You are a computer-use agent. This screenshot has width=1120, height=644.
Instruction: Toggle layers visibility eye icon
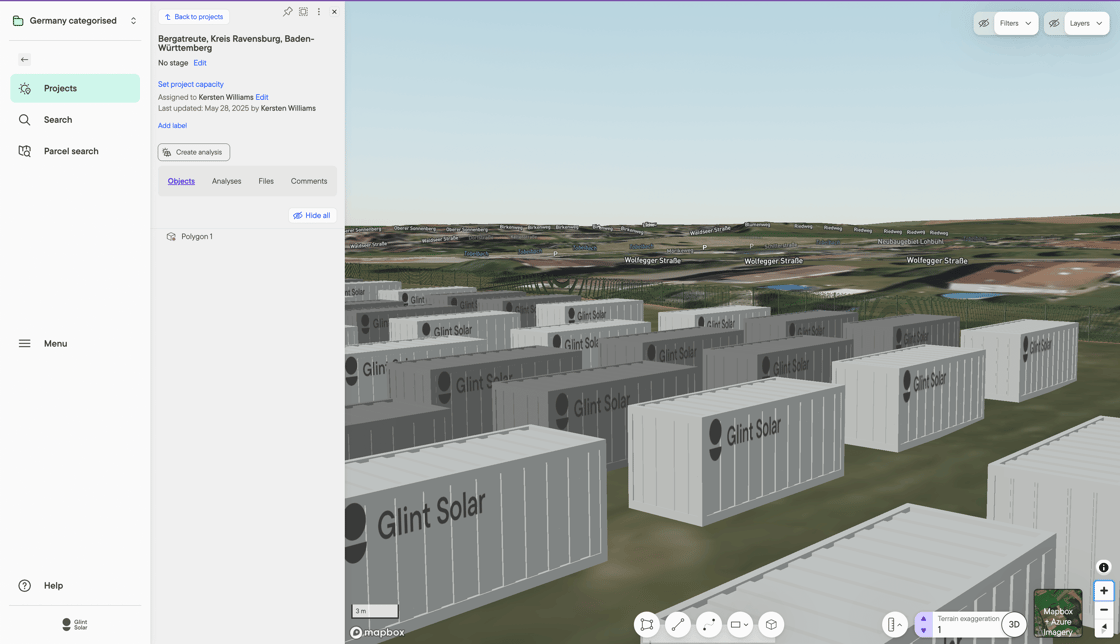1054,24
